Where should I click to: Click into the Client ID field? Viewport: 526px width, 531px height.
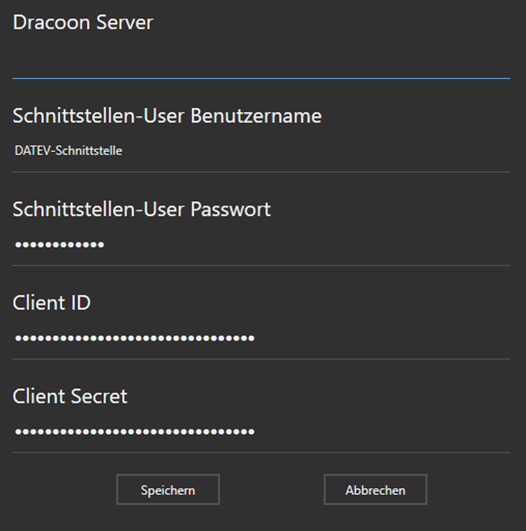[x=261, y=338]
